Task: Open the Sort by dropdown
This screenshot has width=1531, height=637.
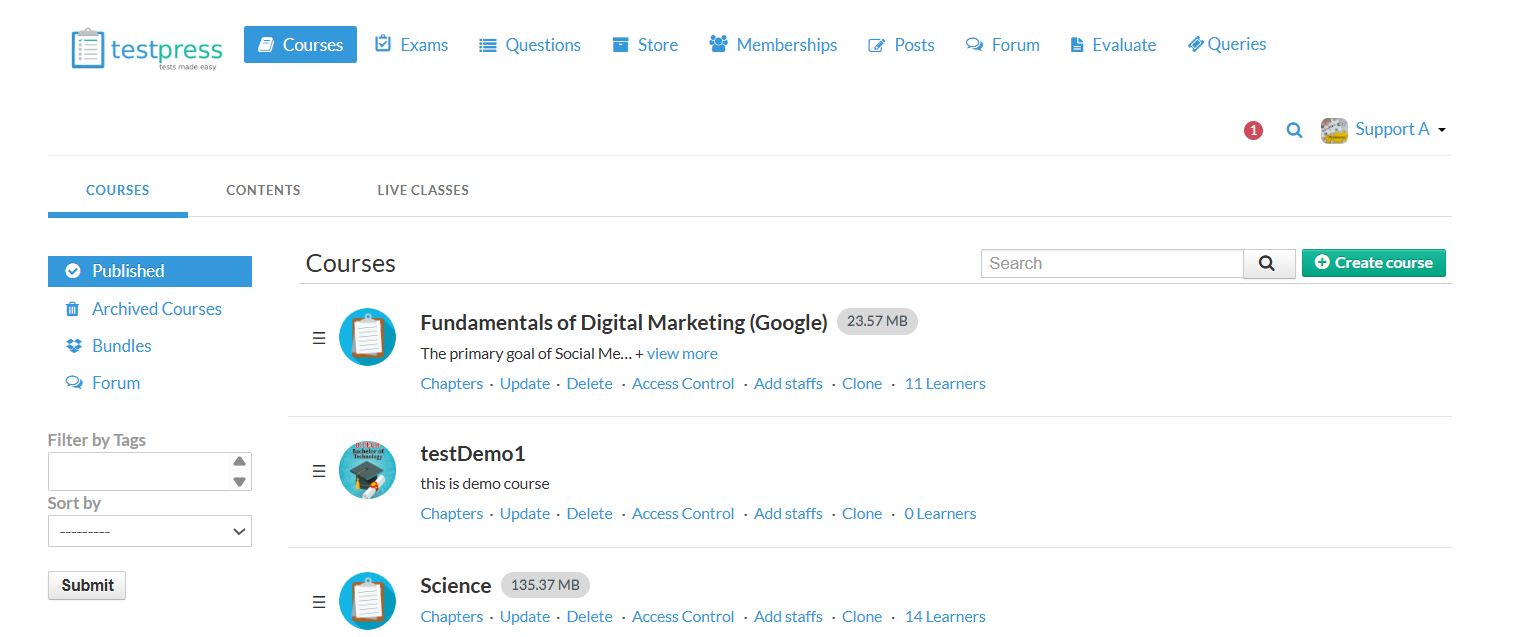Action: (x=150, y=531)
